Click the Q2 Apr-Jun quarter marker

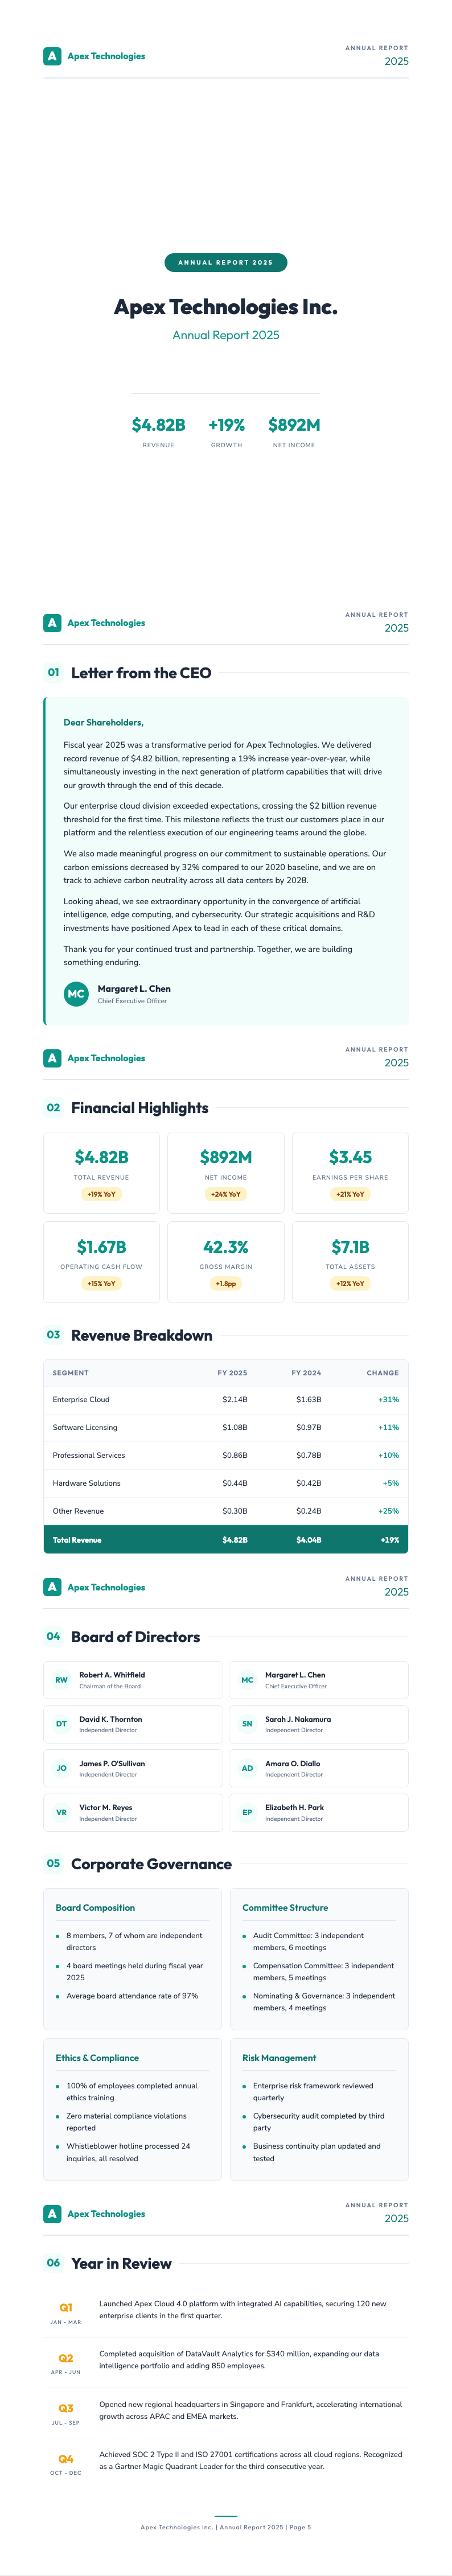[66, 2363]
